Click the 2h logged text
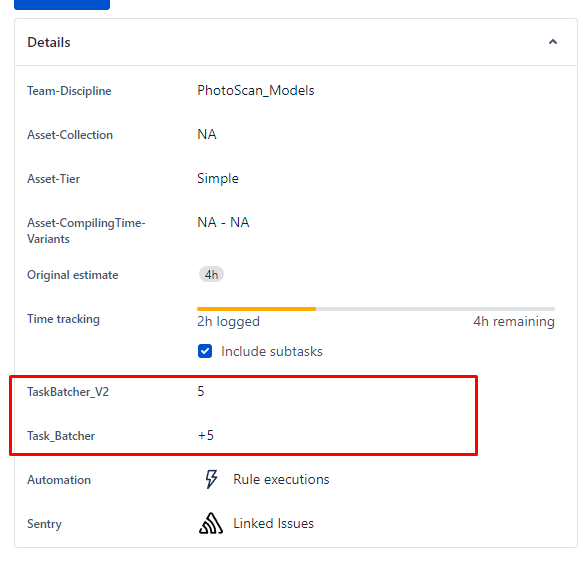The image size is (583, 567). click(228, 322)
